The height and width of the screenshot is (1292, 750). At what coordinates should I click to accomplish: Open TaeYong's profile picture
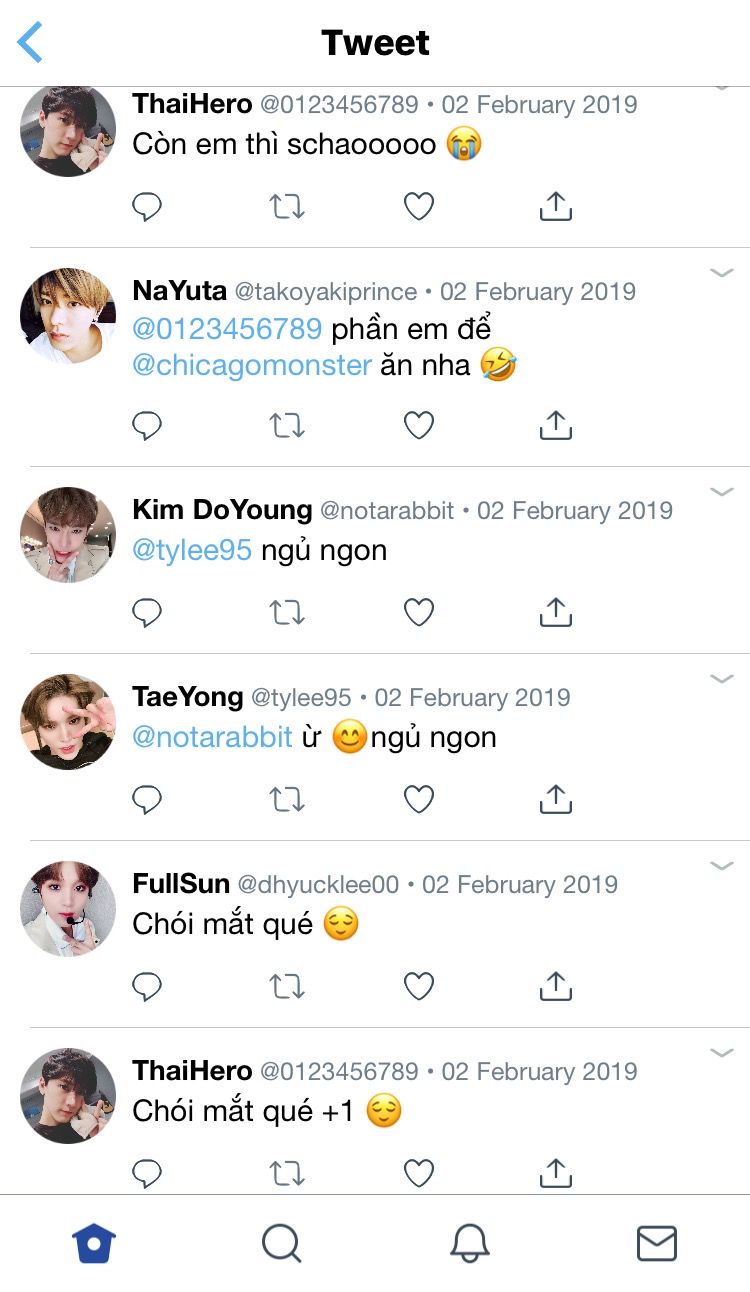68,722
